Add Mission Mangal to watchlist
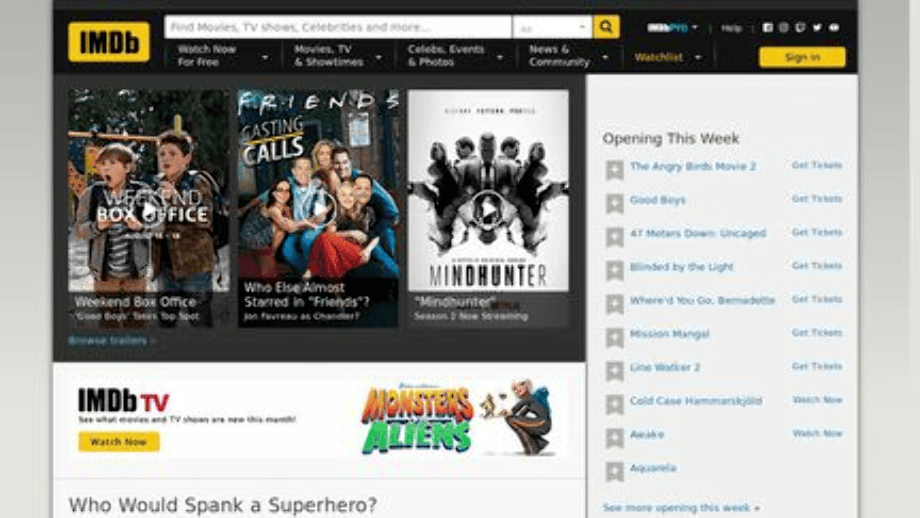920x518 pixels. (x=614, y=337)
